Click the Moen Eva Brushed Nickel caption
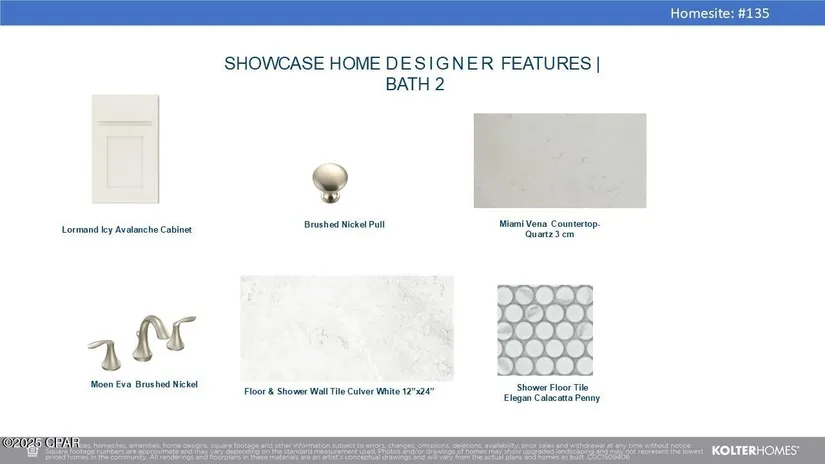 (x=144, y=384)
